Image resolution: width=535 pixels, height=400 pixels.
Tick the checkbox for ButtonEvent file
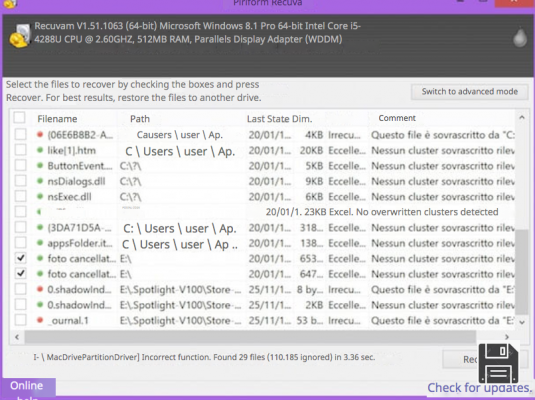point(20,165)
